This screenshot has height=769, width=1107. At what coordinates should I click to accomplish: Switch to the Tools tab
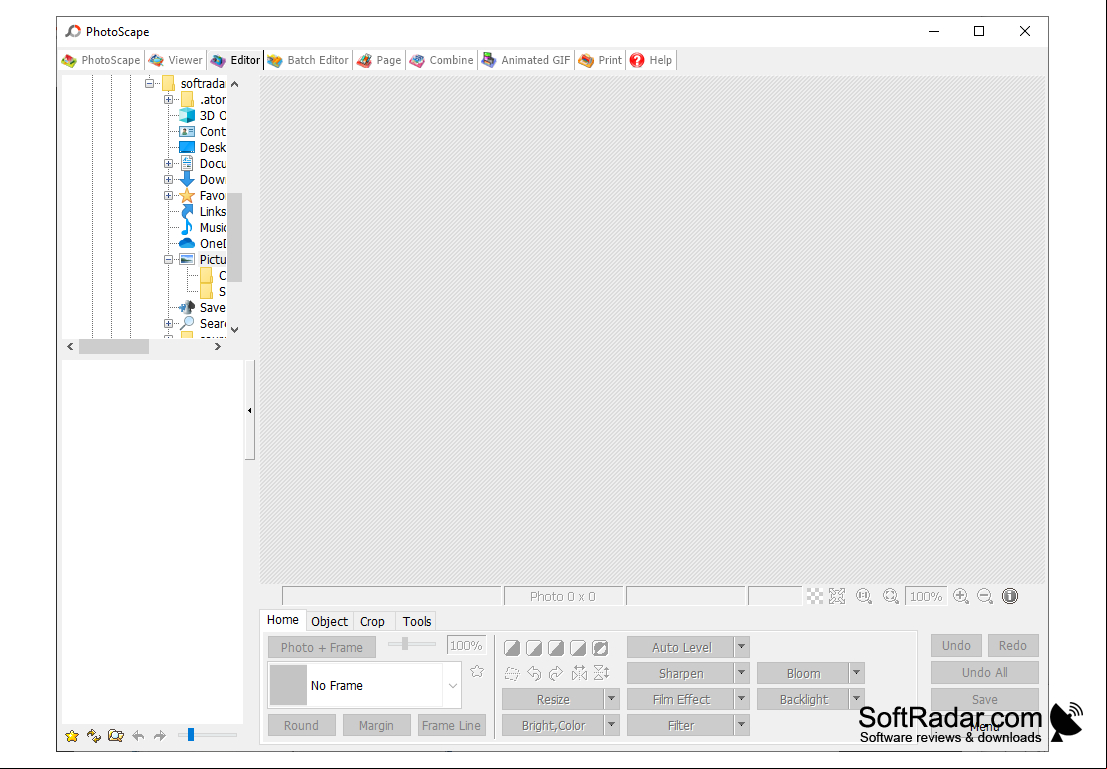[417, 621]
